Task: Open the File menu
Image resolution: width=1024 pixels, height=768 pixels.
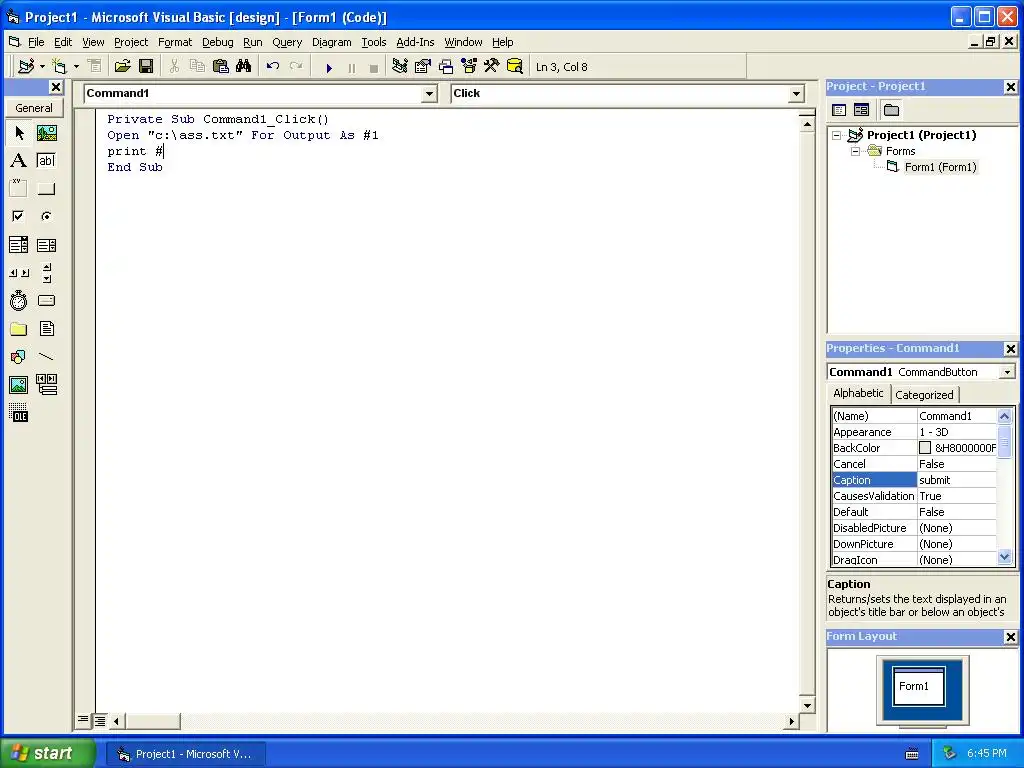Action: tap(36, 42)
